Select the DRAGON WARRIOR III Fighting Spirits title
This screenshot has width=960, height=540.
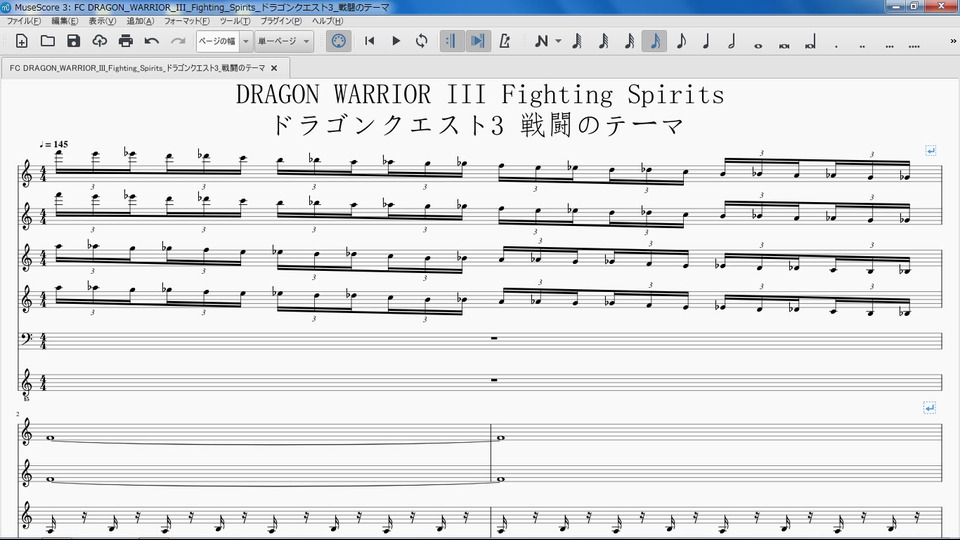tap(480, 95)
